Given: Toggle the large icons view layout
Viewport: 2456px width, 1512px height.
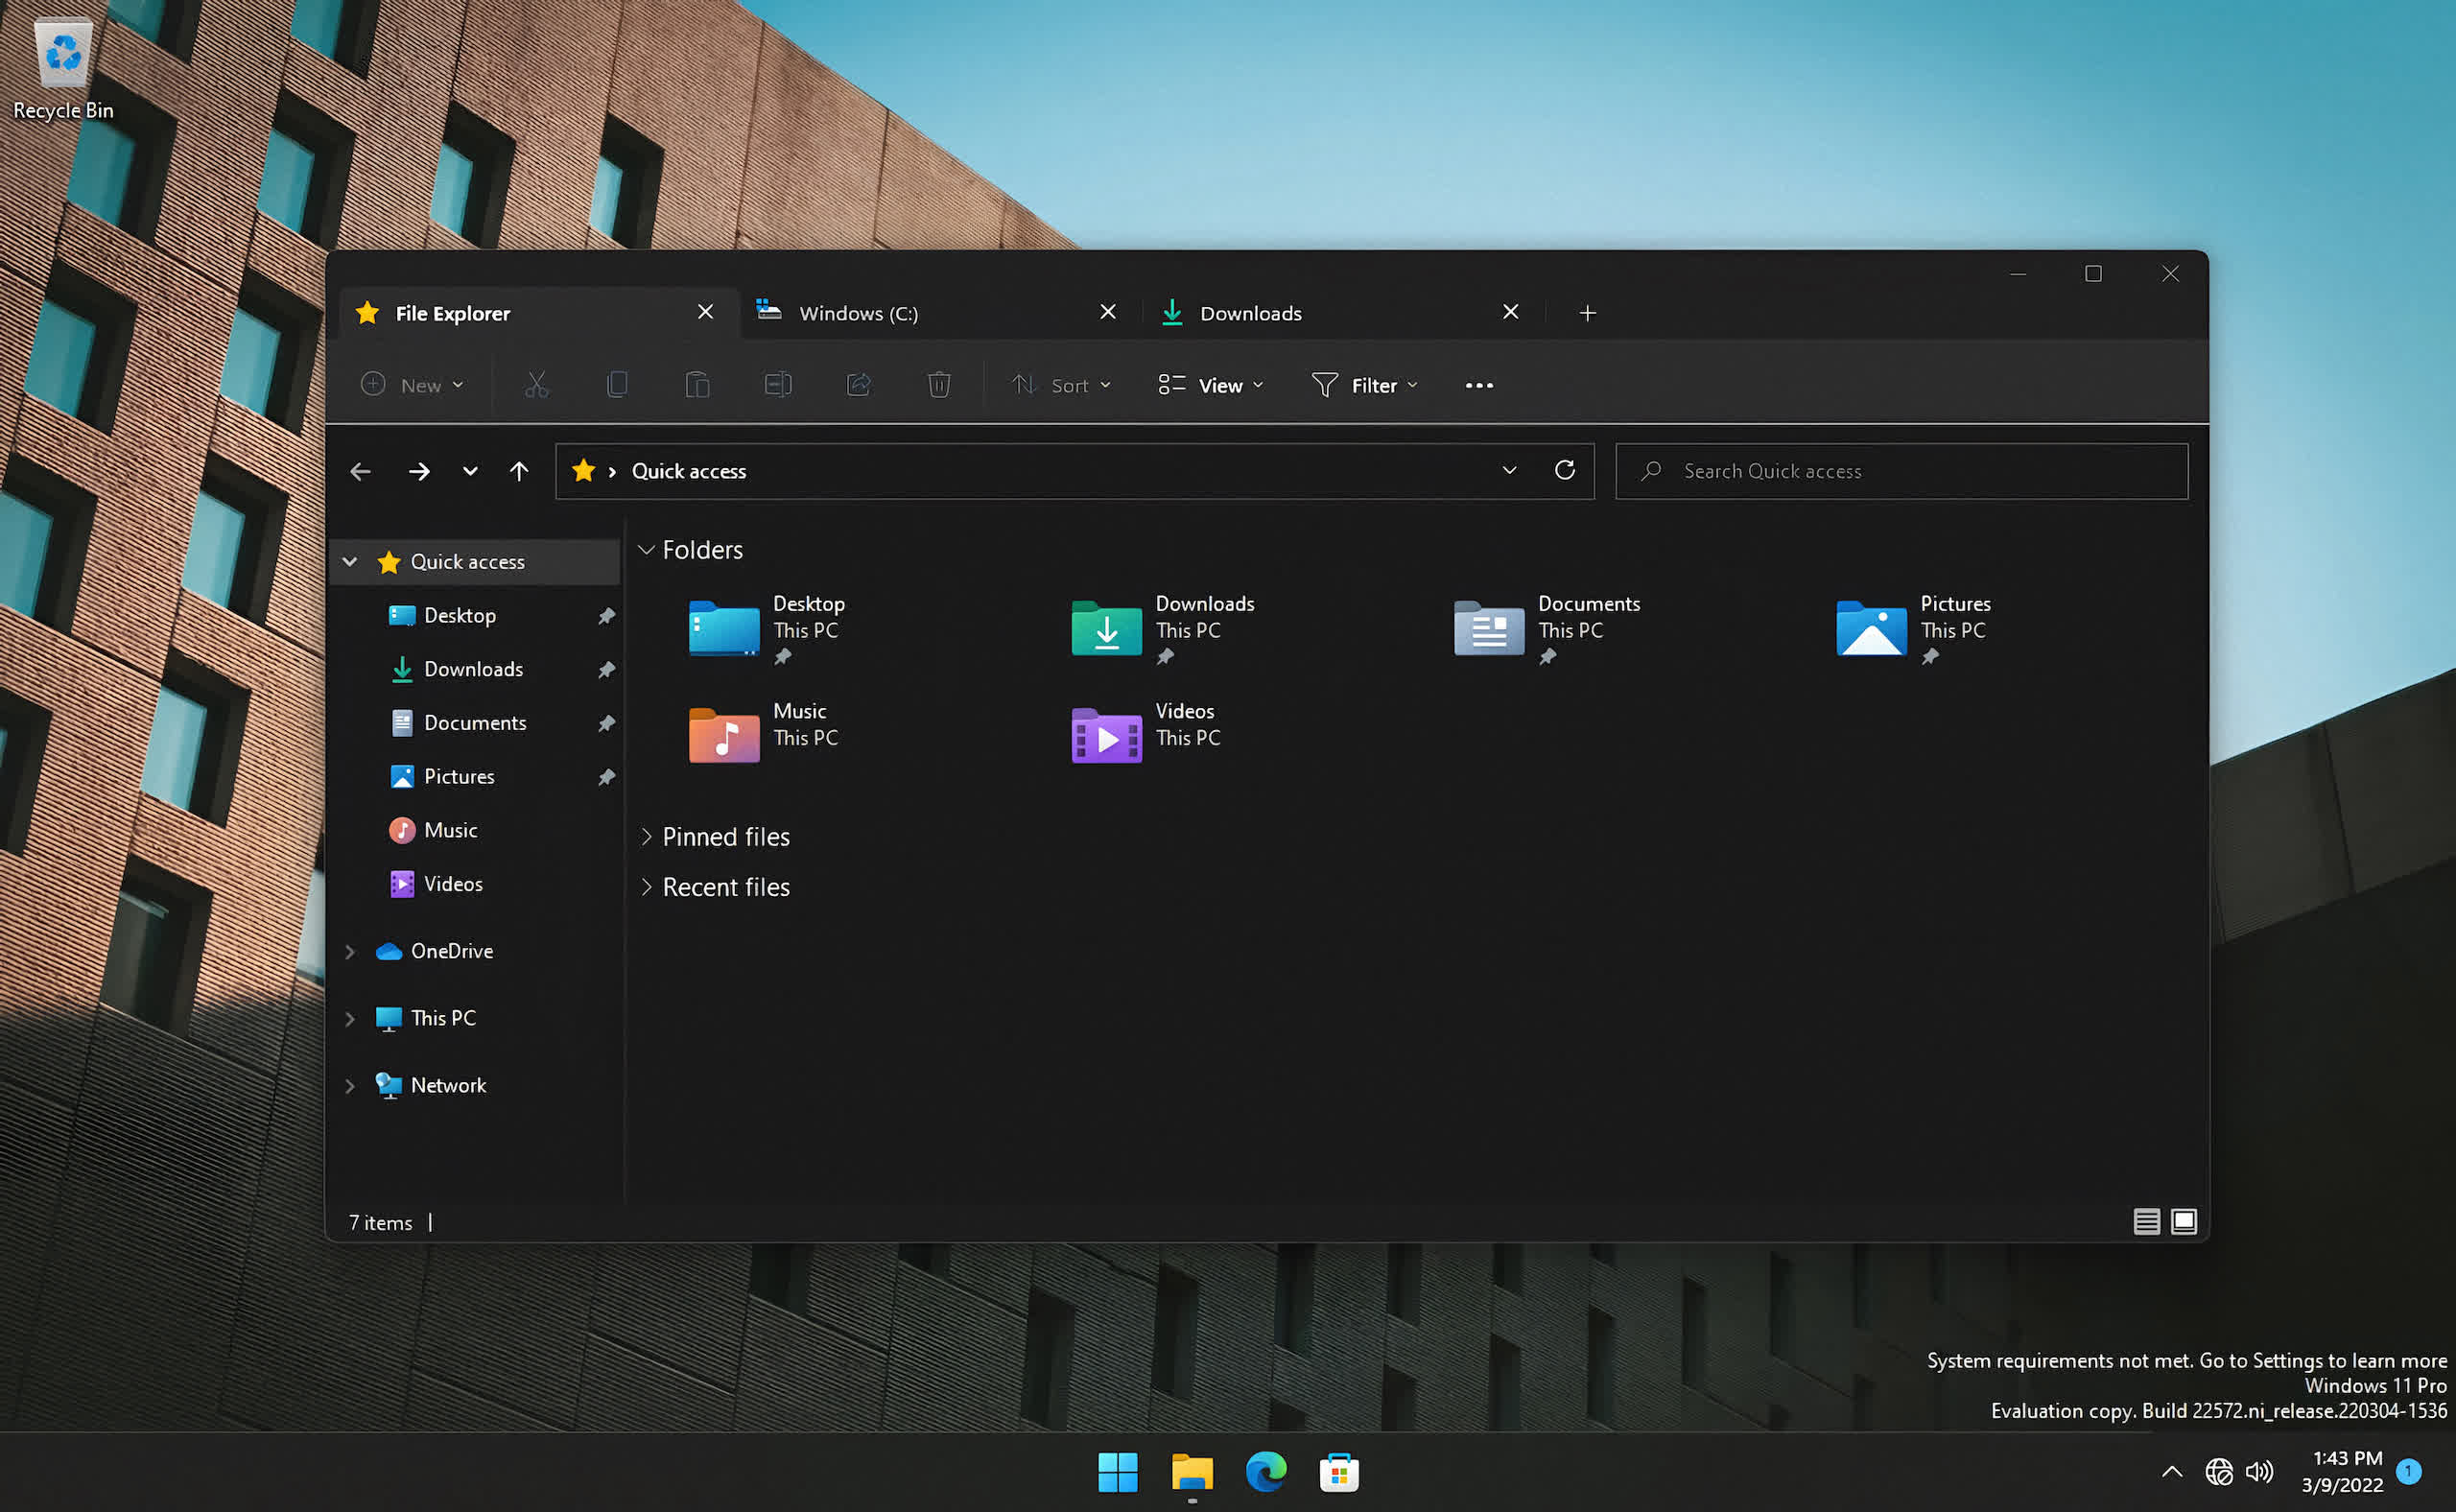Looking at the screenshot, I should (x=2181, y=1221).
